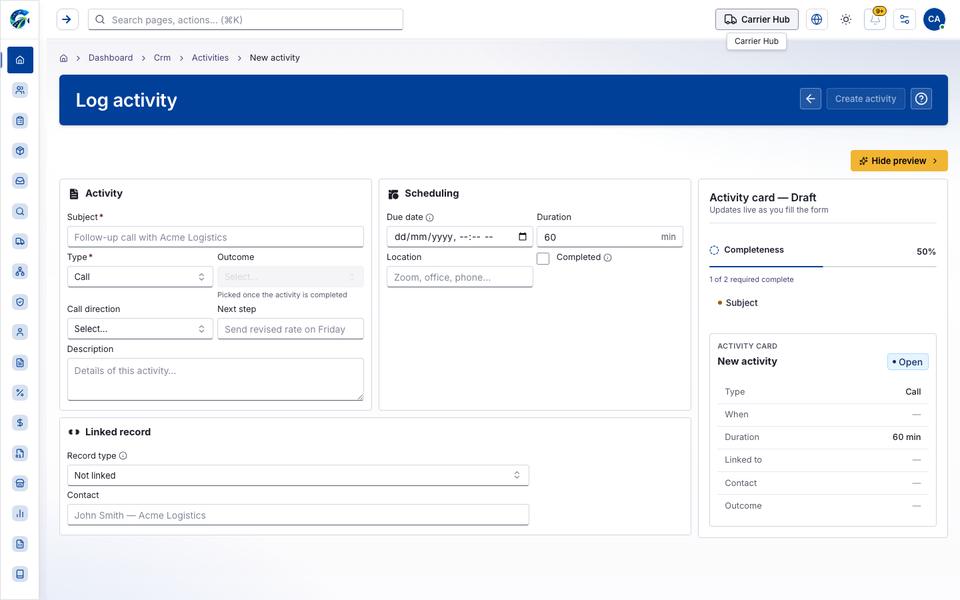Viewport: 960px width, 600px height.
Task: Open notifications bell with 9+ badge
Action: [x=875, y=20]
